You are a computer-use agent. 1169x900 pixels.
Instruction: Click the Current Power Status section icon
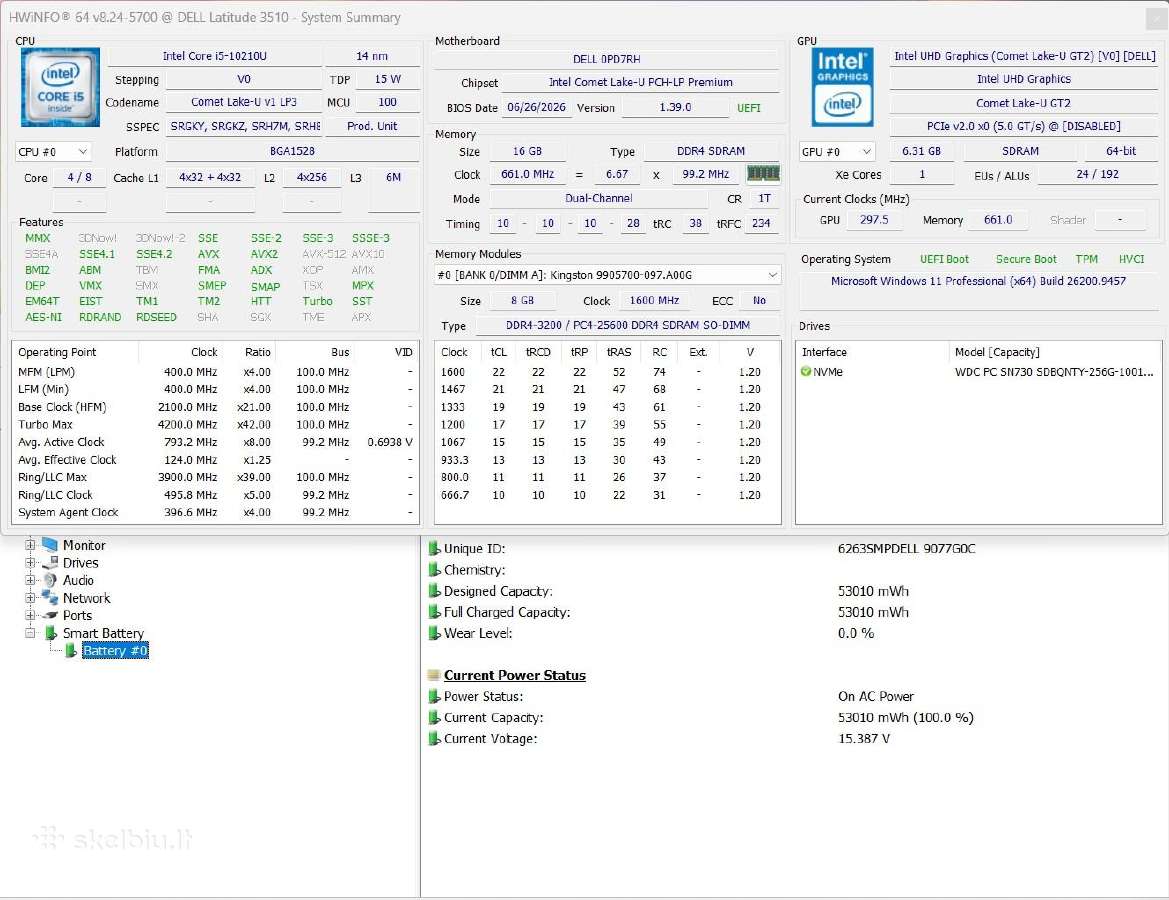tap(433, 676)
